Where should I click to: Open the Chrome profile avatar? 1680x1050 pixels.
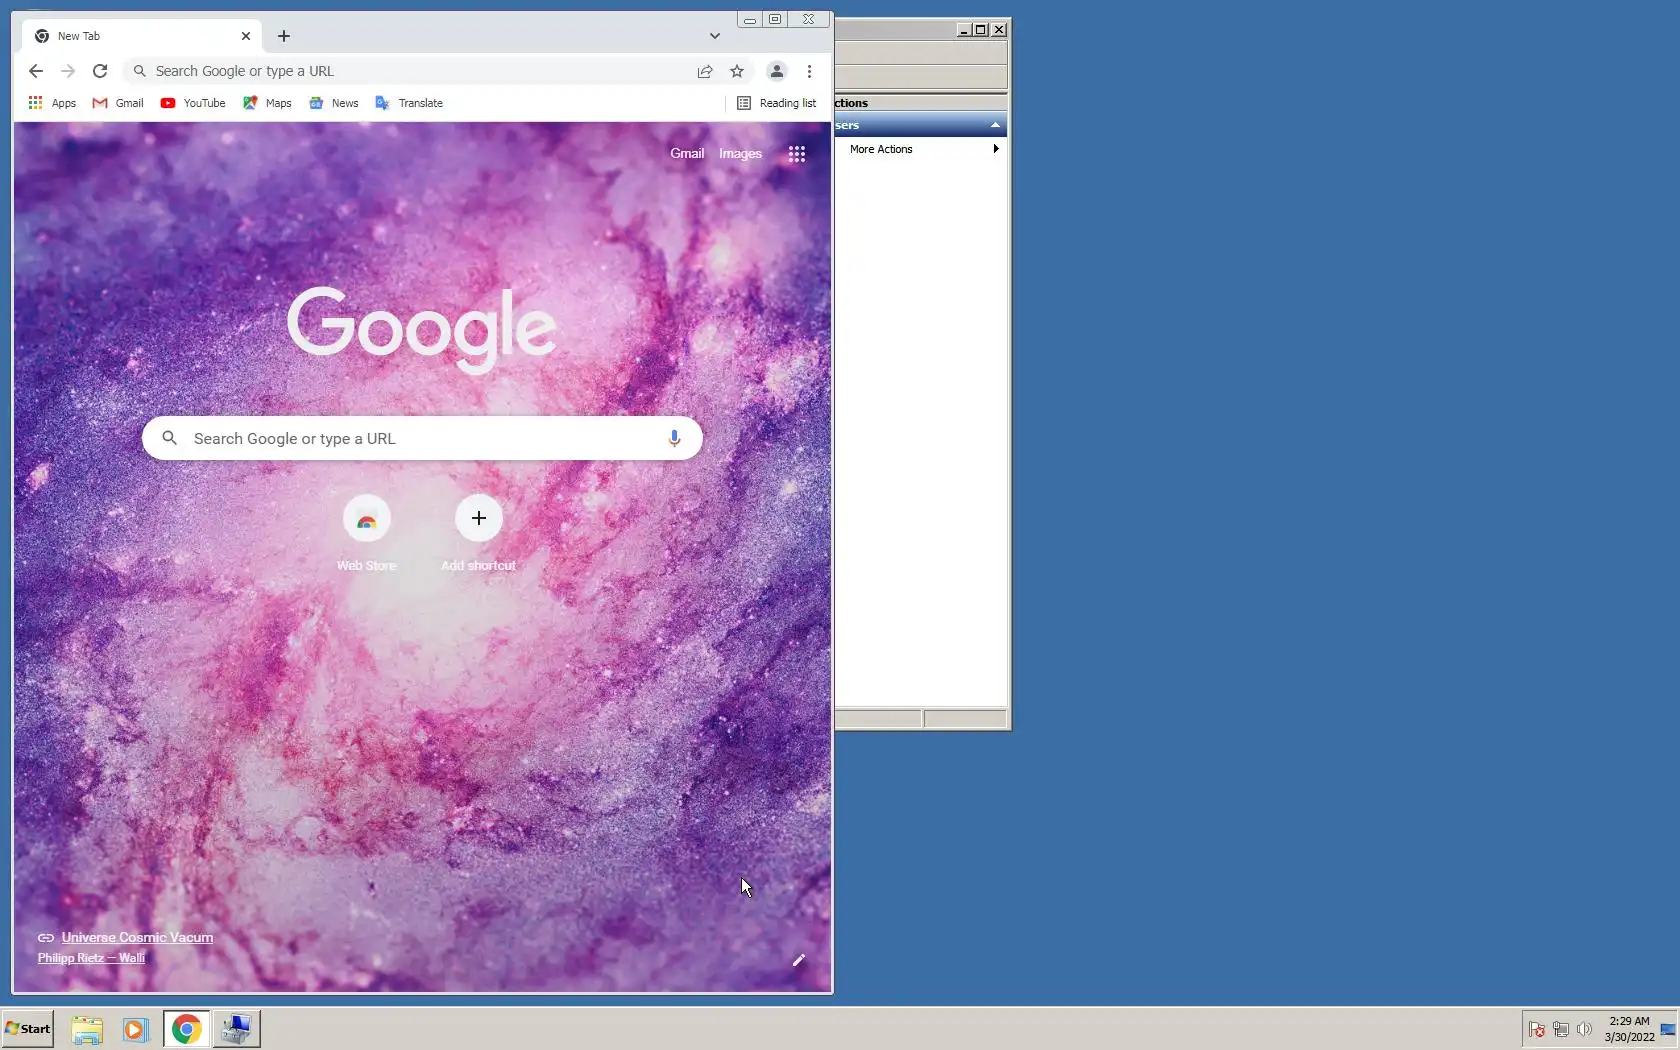tap(777, 71)
